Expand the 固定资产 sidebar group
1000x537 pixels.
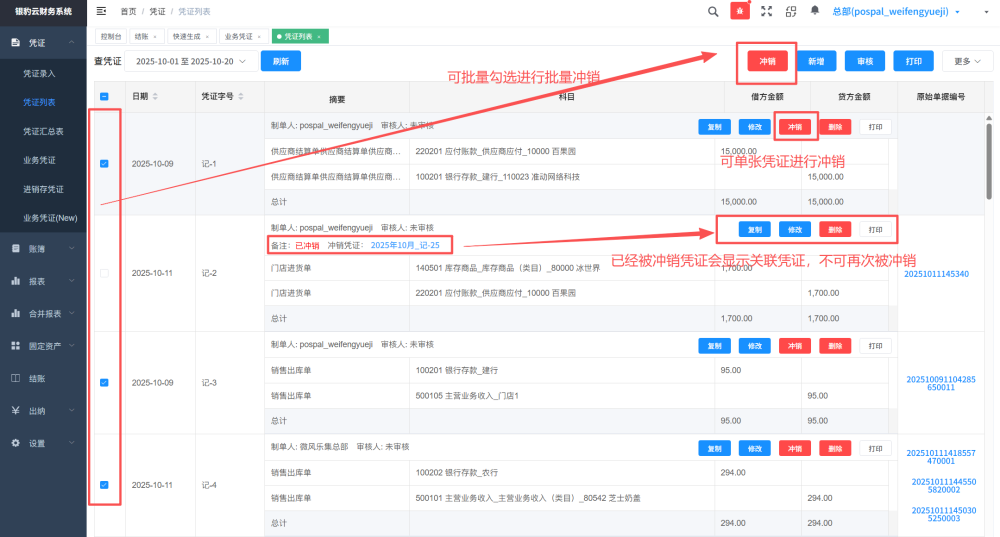tap(43, 346)
